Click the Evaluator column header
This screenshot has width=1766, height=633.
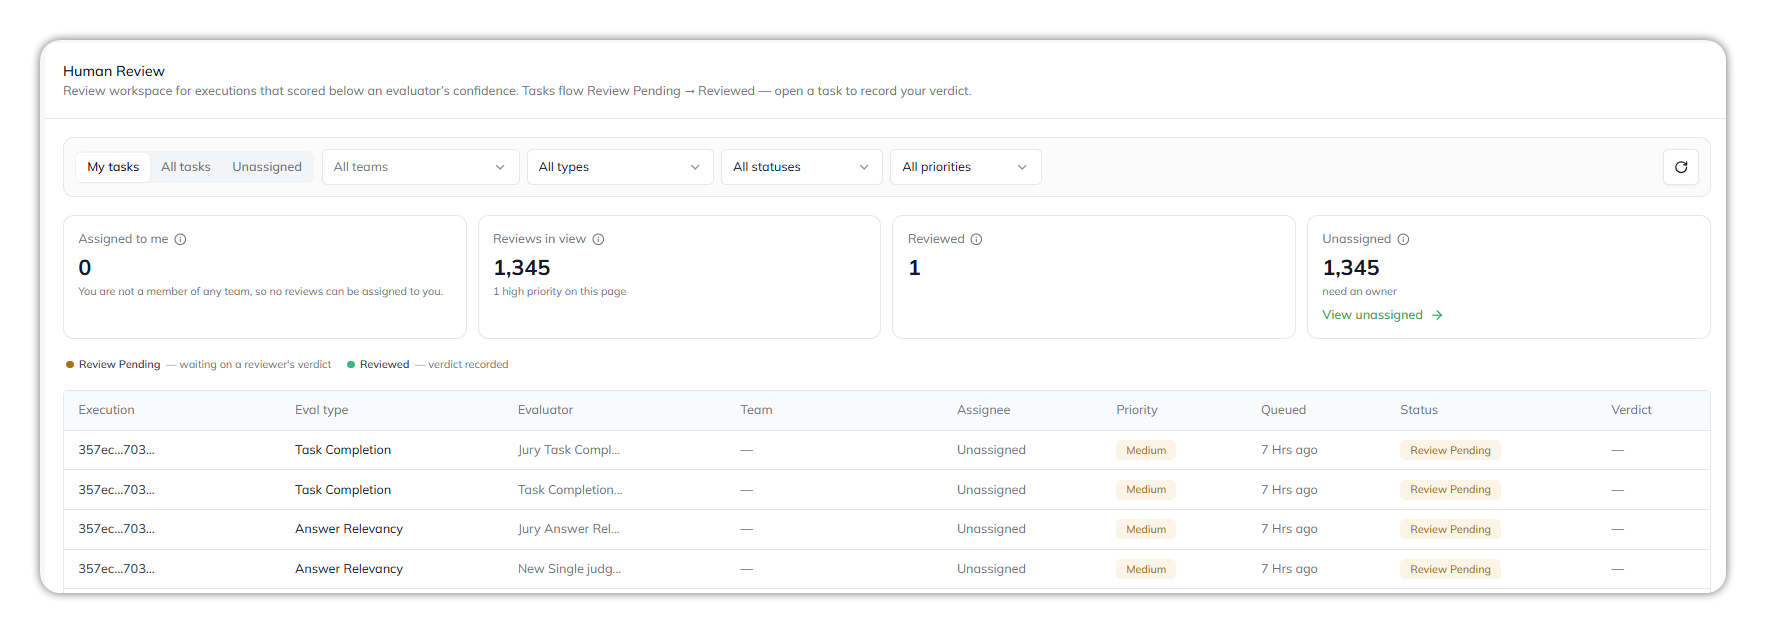(x=546, y=410)
